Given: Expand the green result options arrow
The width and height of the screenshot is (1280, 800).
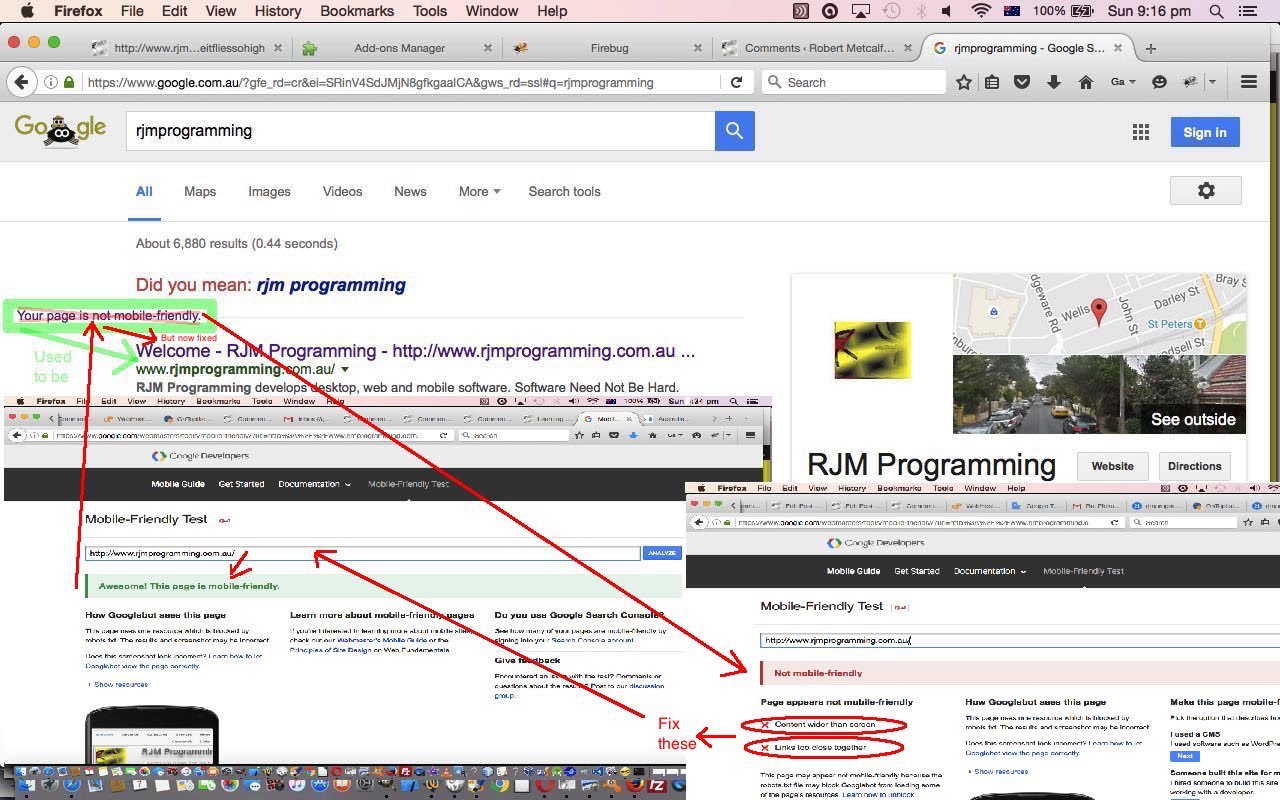Looking at the screenshot, I should (x=345, y=370).
